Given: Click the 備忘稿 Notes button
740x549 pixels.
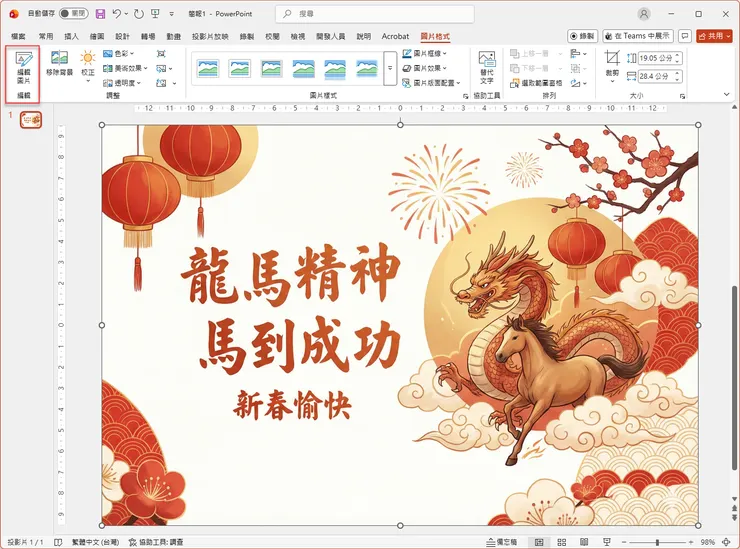Looking at the screenshot, I should pyautogui.click(x=501, y=542).
